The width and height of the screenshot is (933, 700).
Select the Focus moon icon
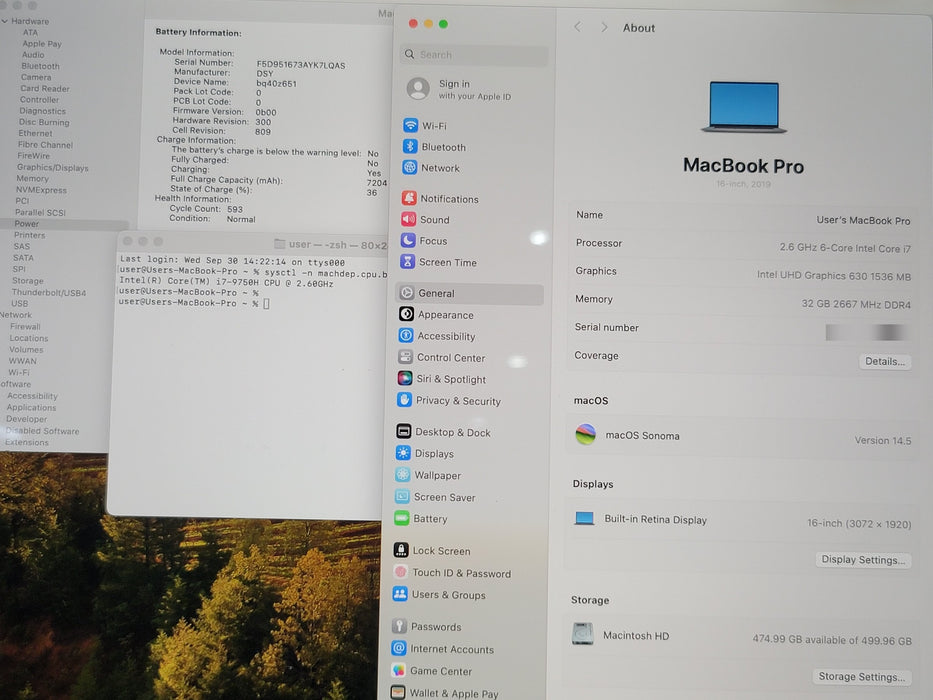point(408,240)
